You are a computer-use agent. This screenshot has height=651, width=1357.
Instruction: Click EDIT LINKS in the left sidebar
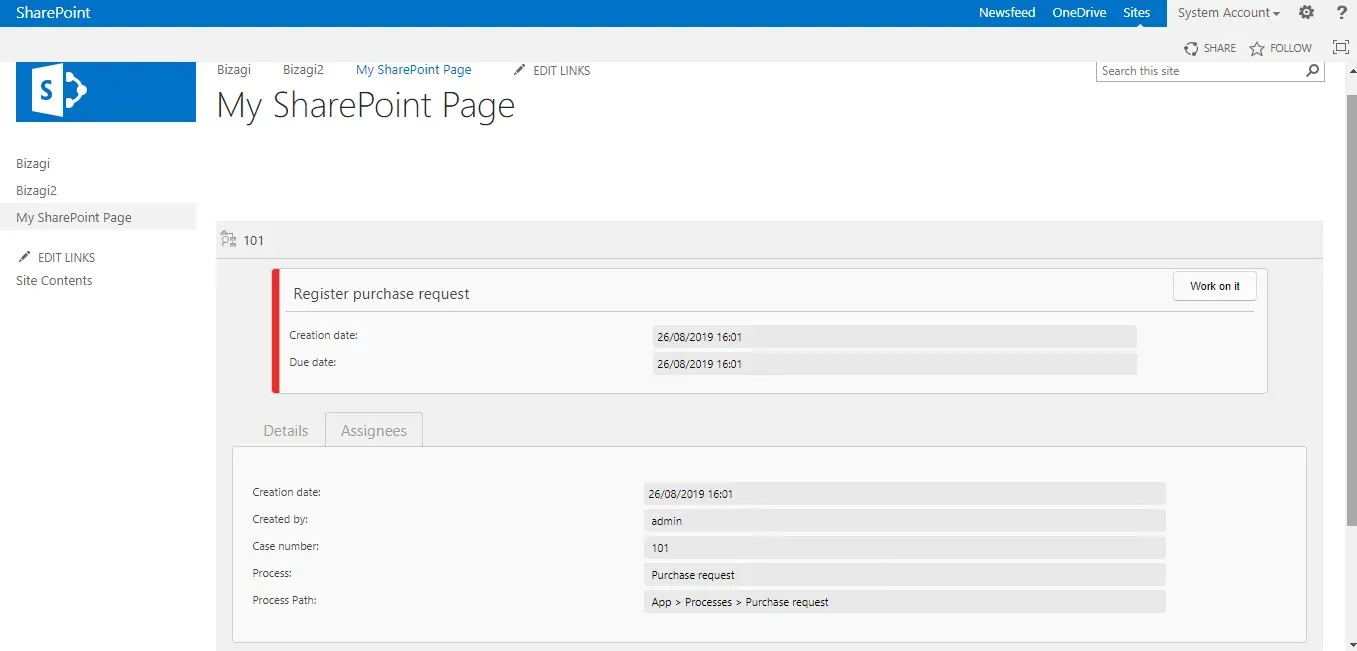[67, 258]
